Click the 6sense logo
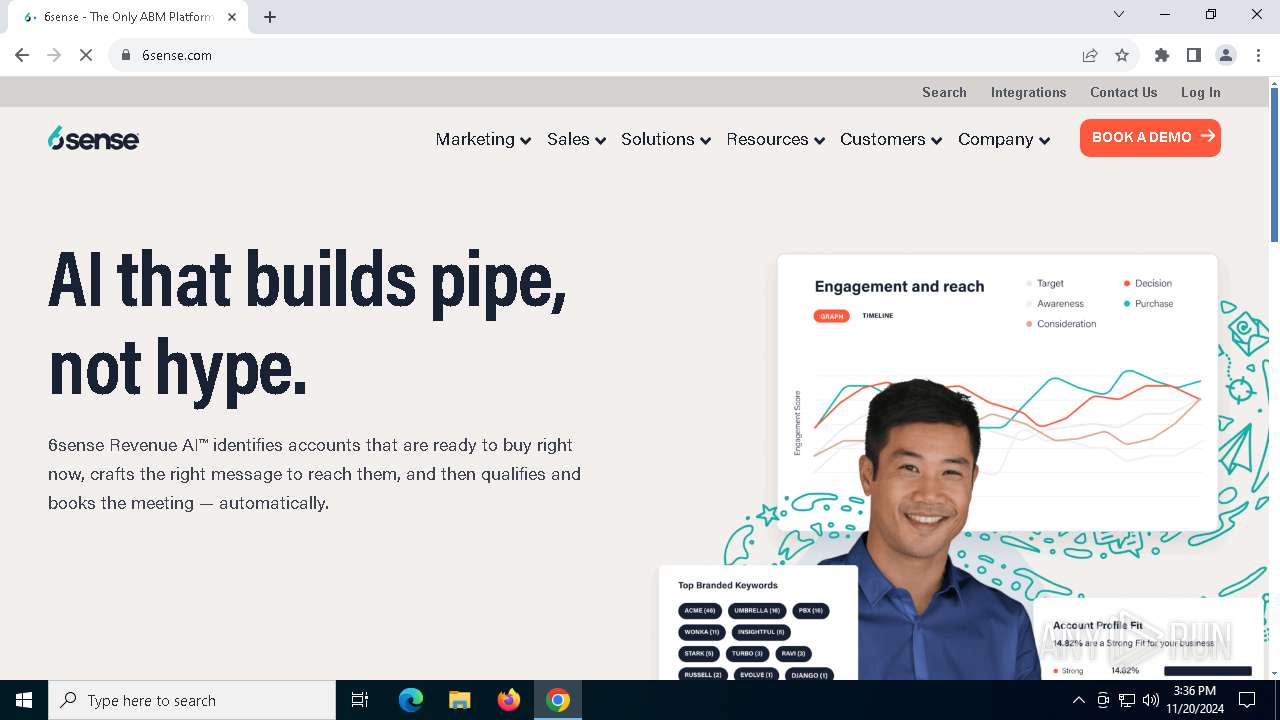This screenshot has width=1280, height=720. [x=93, y=139]
